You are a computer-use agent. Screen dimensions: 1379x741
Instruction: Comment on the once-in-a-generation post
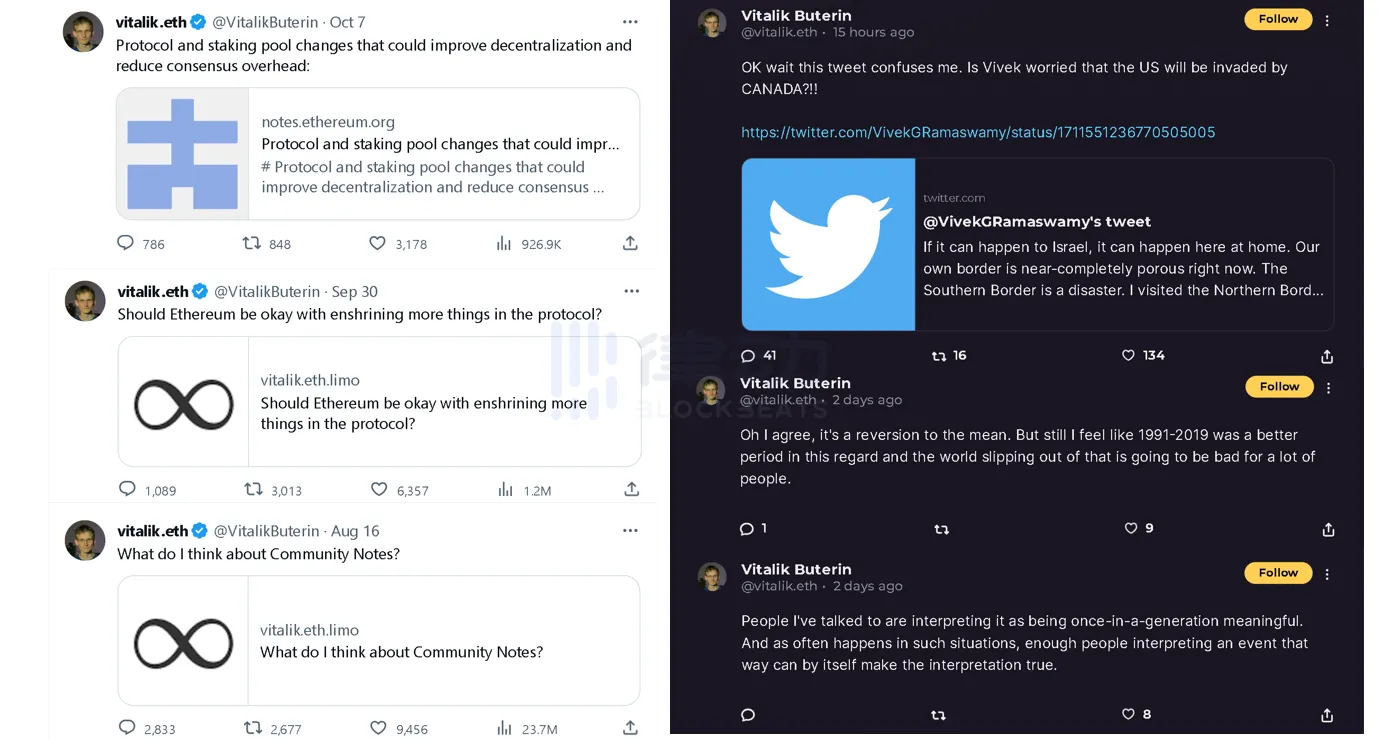[748, 715]
